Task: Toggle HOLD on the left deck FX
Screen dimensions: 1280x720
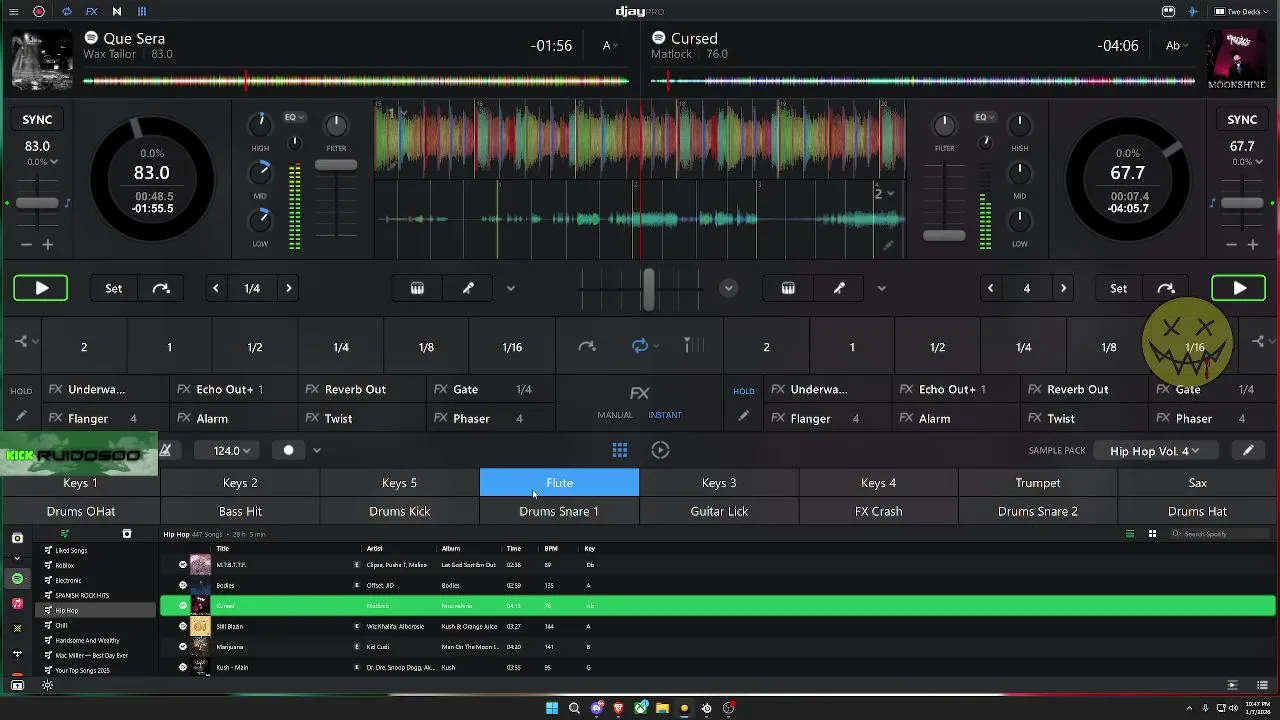Action: click(21, 391)
